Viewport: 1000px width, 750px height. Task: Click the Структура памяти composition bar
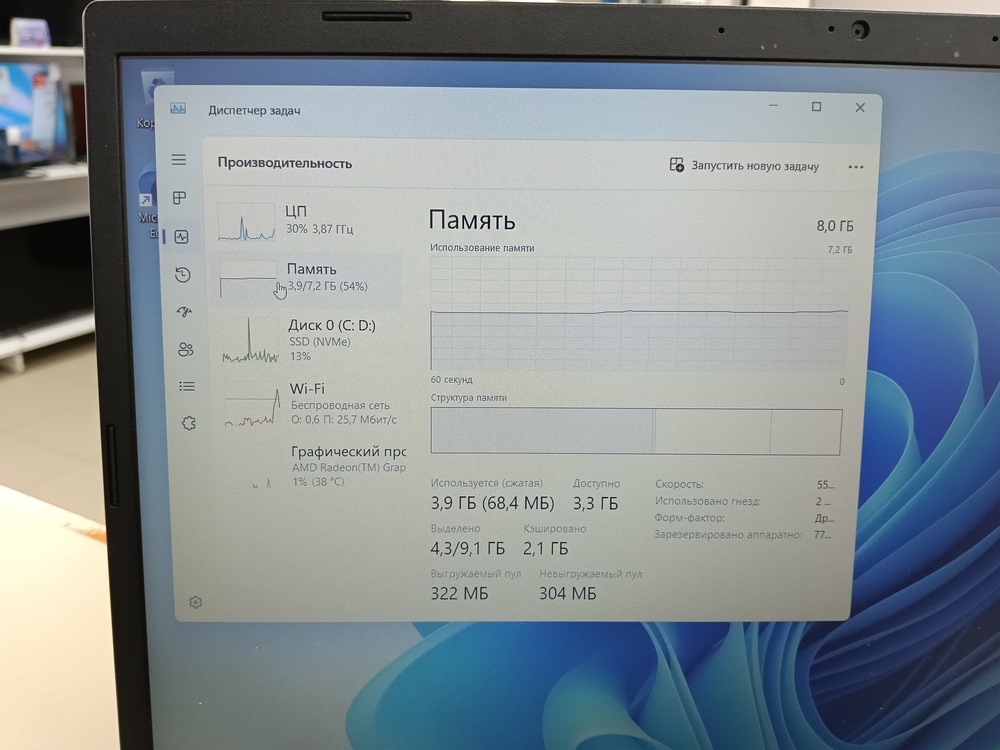pos(636,431)
